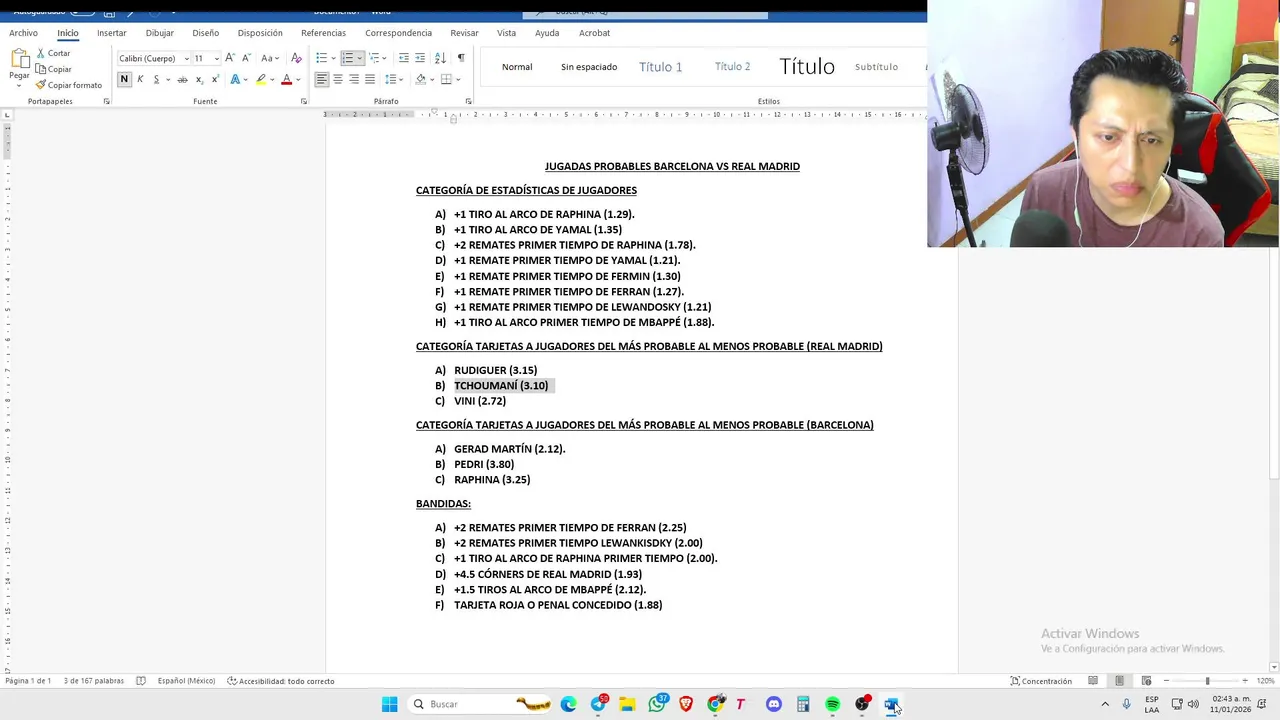
Task: Toggle subscript formatting
Action: (x=199, y=79)
